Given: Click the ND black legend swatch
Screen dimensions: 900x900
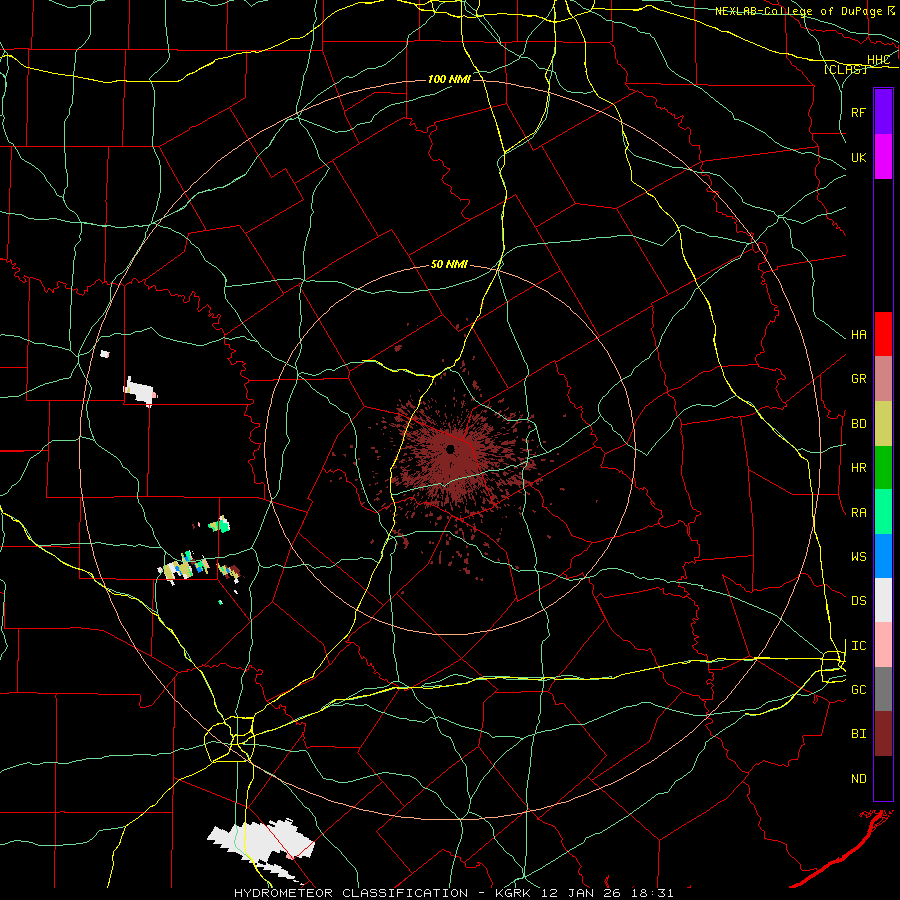Looking at the screenshot, I should point(883,778).
